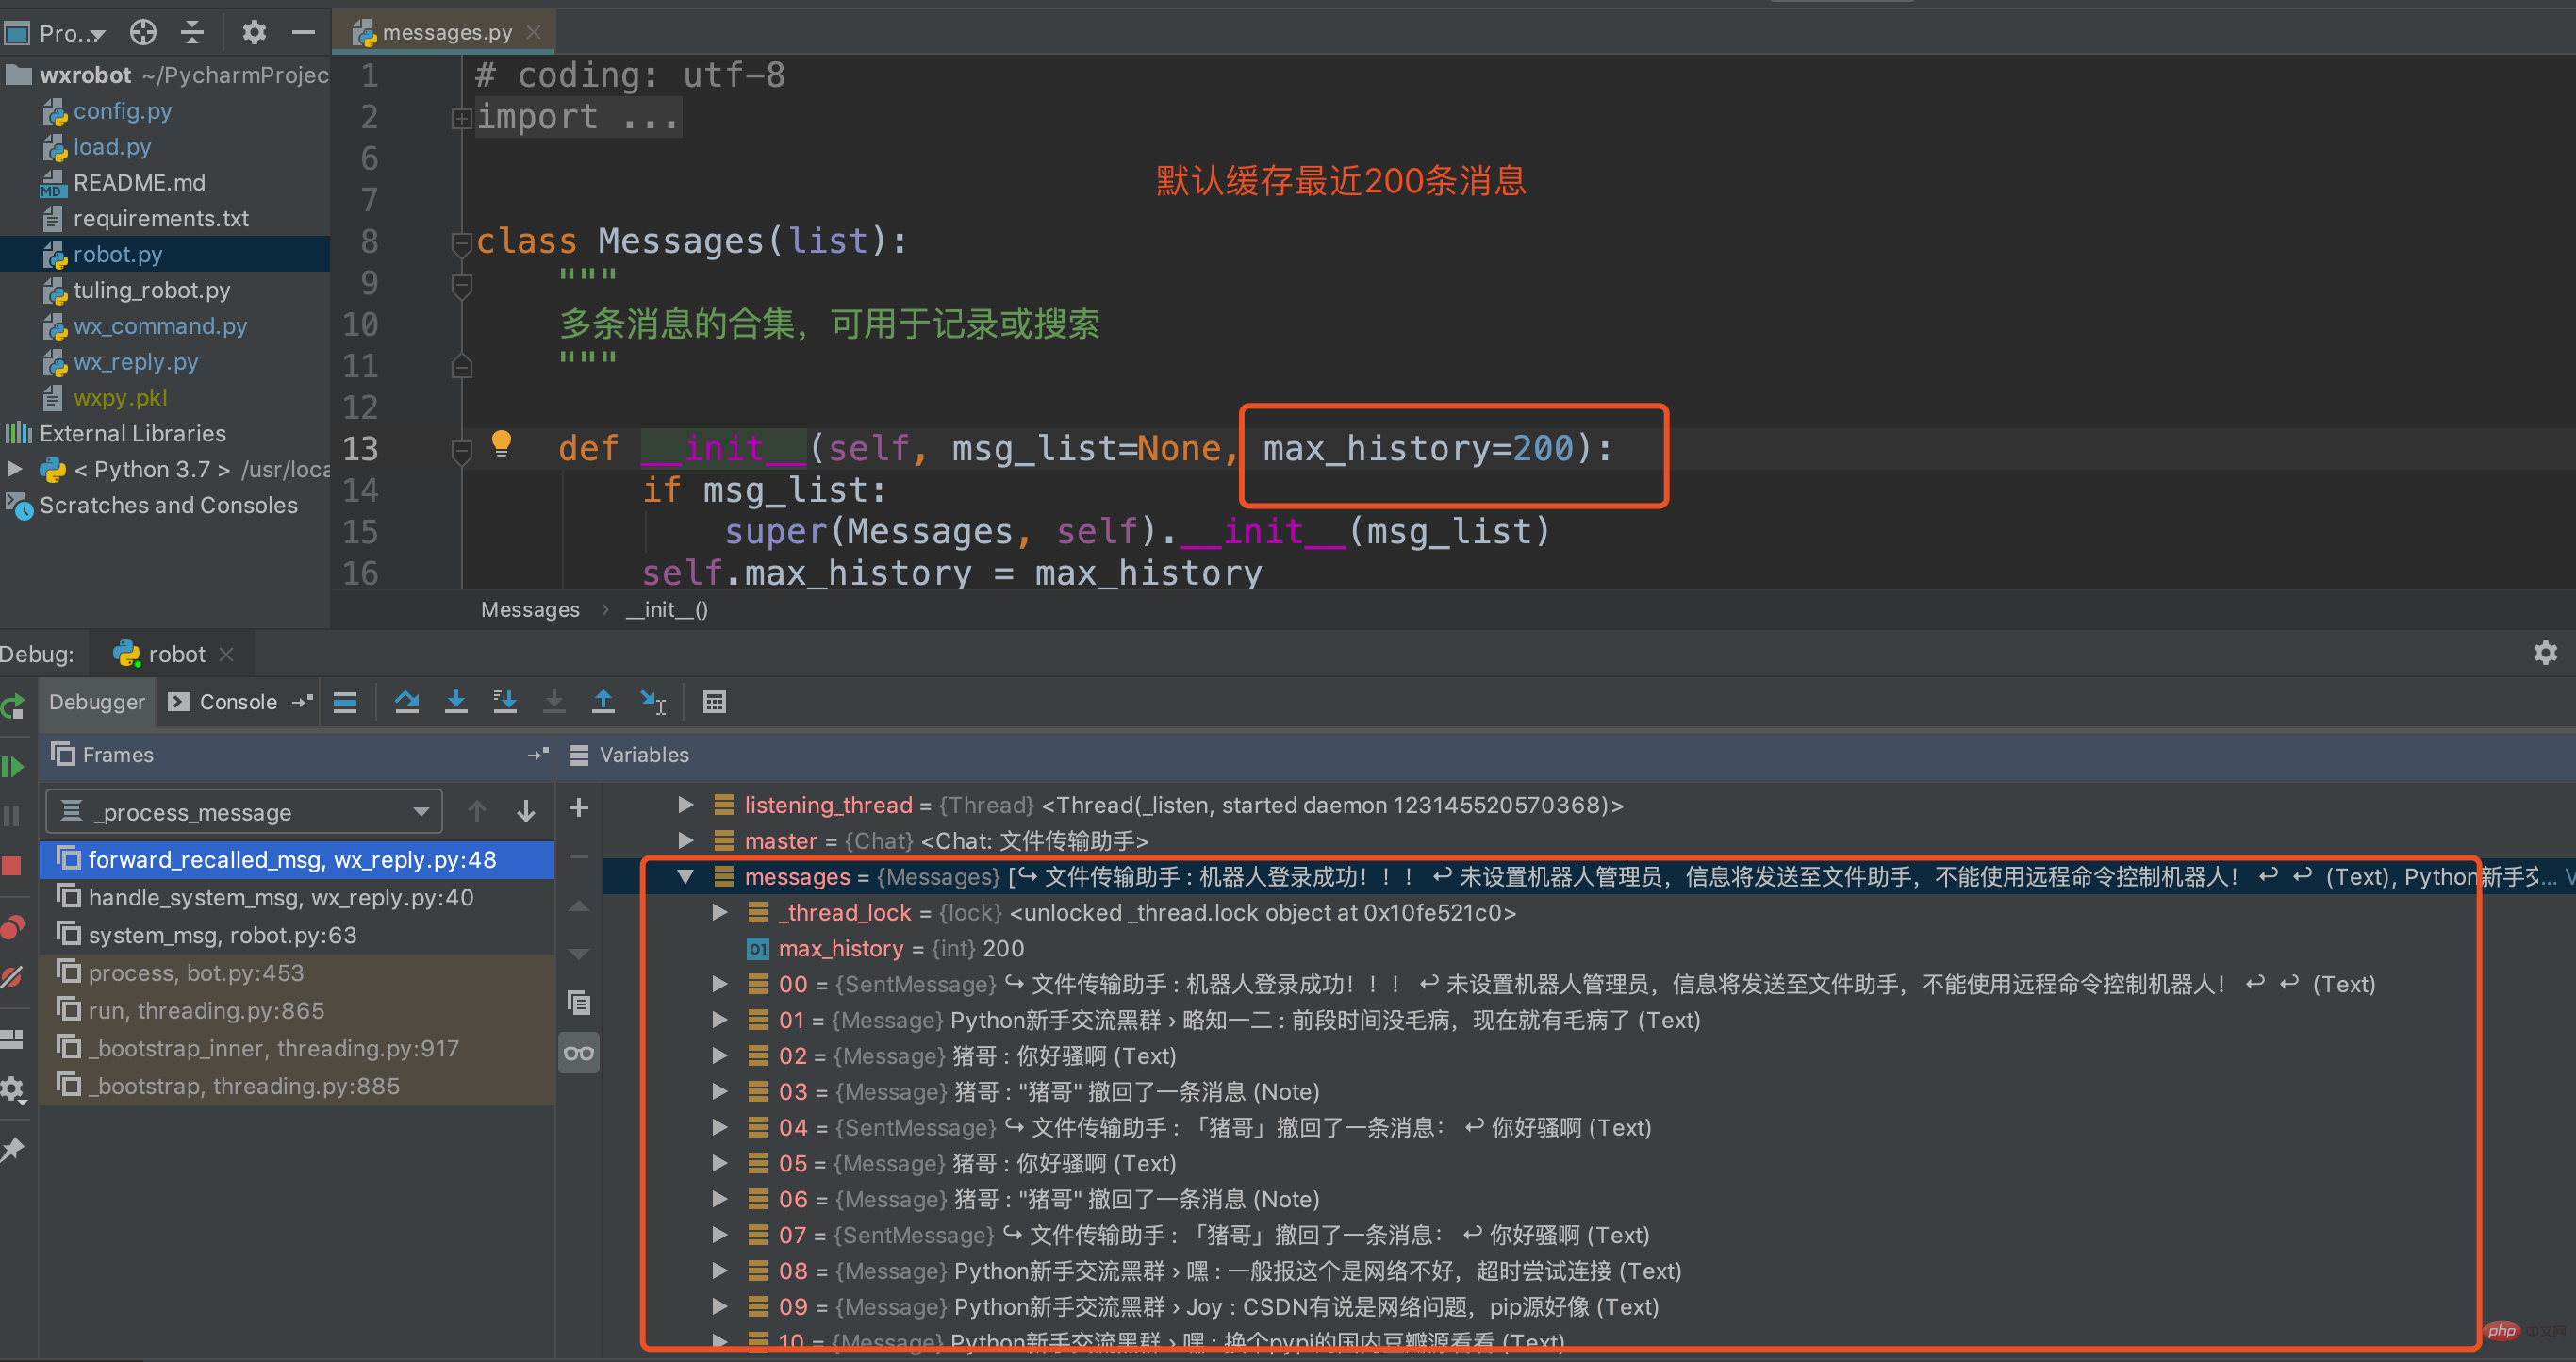Fold the __init__ method
This screenshot has height=1362, width=2576.
461,450
